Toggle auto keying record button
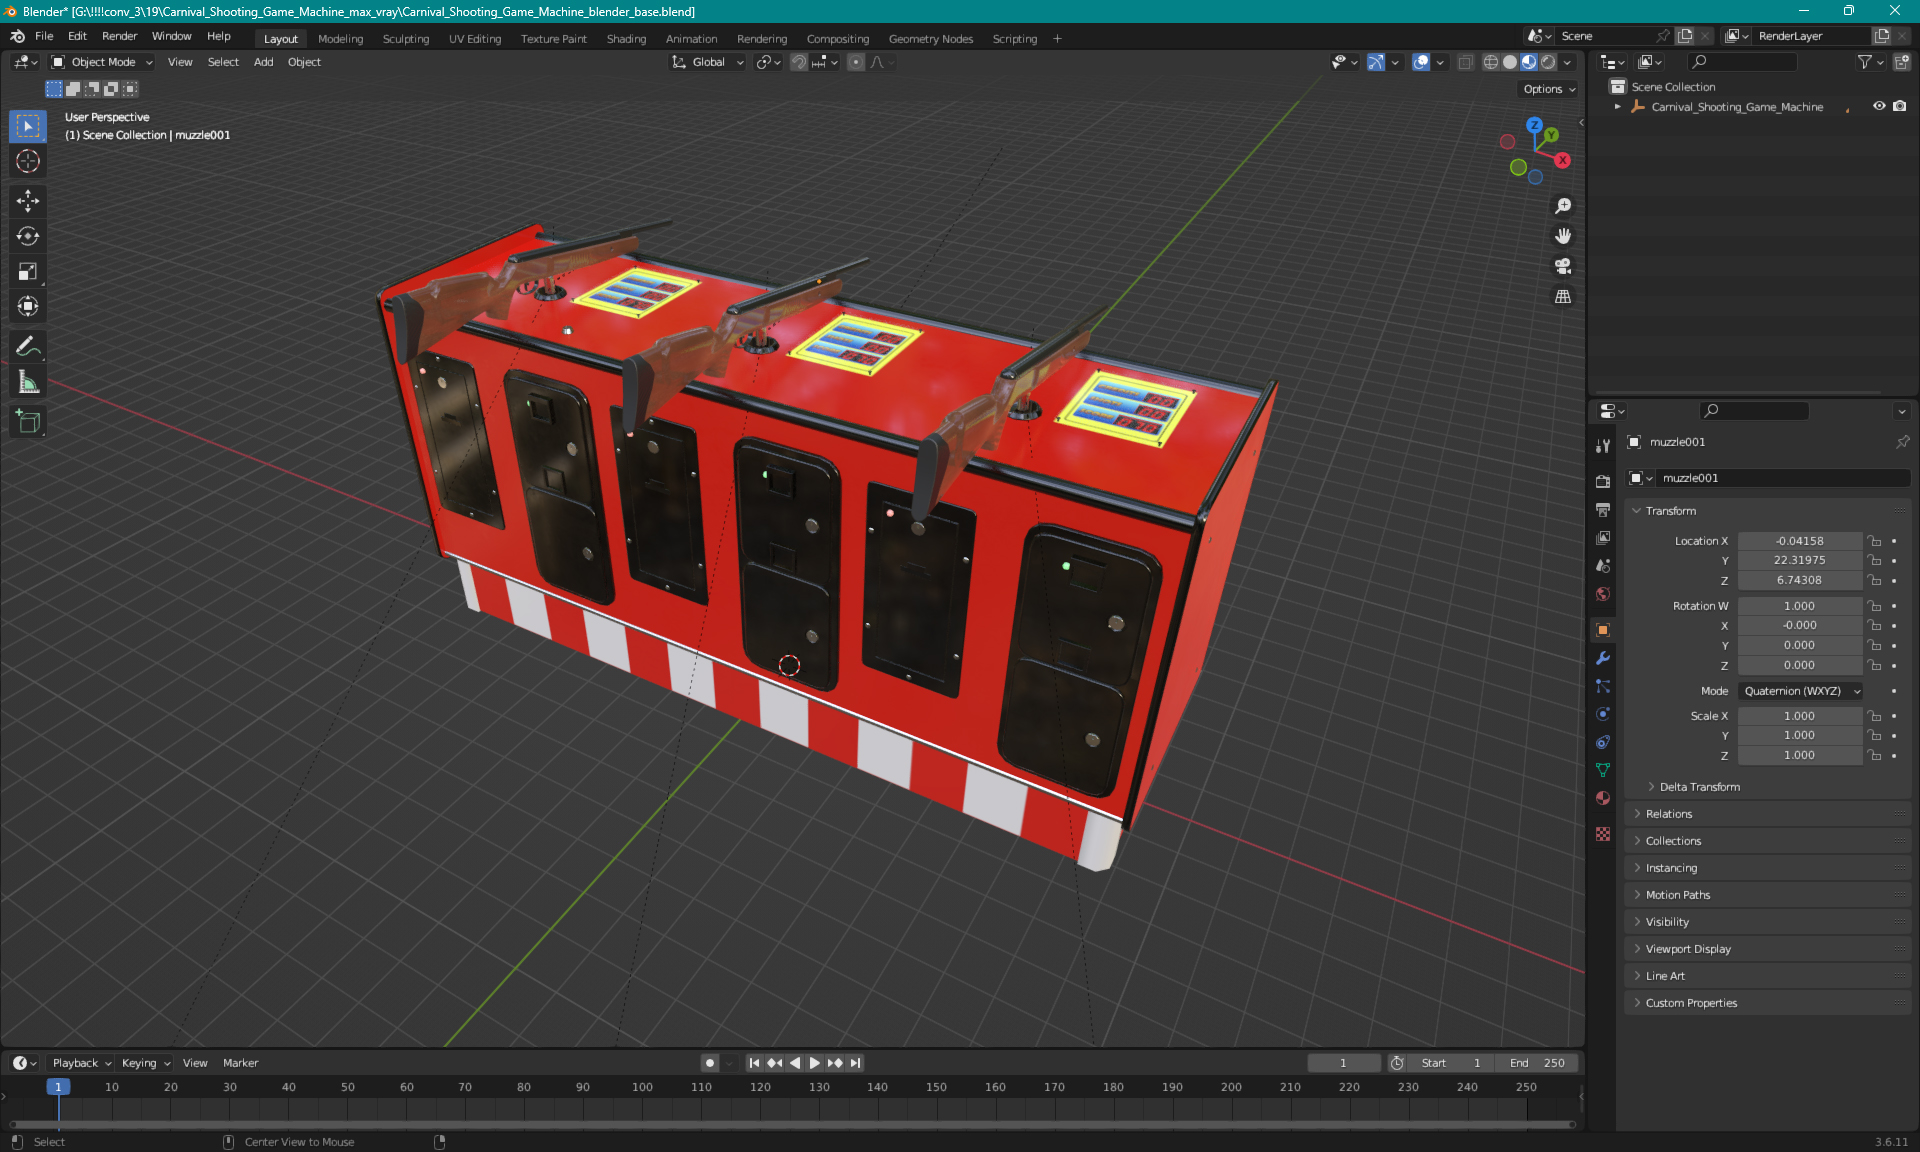 [x=709, y=1063]
